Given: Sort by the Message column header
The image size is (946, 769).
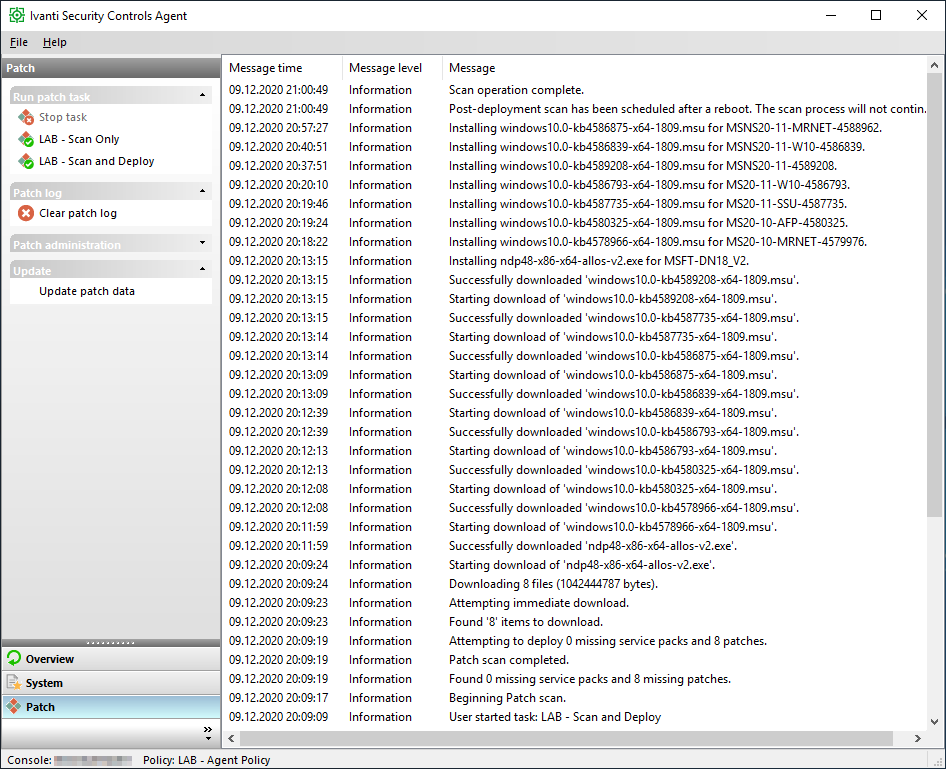Looking at the screenshot, I should click(x=684, y=68).
